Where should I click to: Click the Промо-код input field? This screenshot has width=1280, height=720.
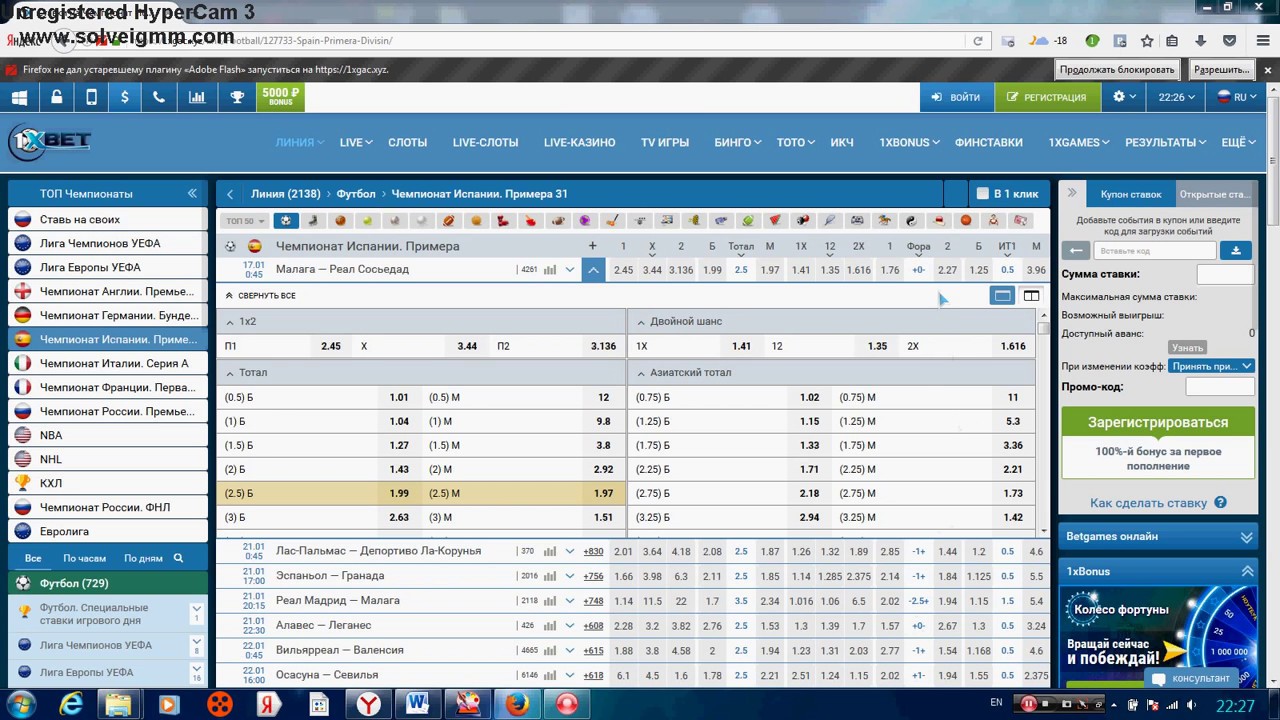pos(1219,387)
